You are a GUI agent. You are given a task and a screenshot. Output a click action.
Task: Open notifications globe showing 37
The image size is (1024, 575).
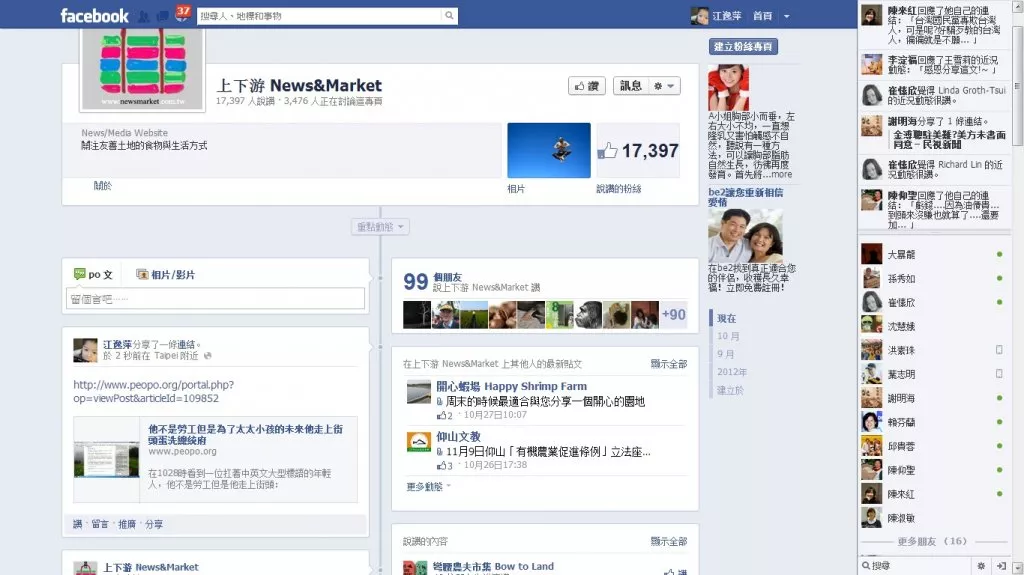[182, 13]
